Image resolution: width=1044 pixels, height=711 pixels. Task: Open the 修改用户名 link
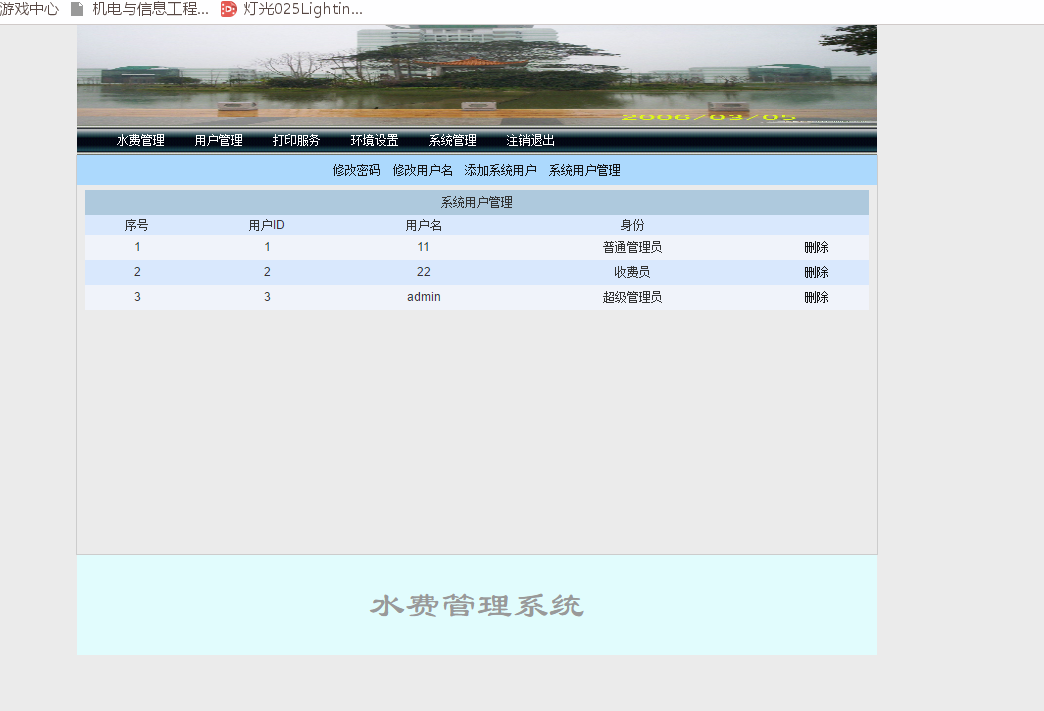tap(423, 170)
